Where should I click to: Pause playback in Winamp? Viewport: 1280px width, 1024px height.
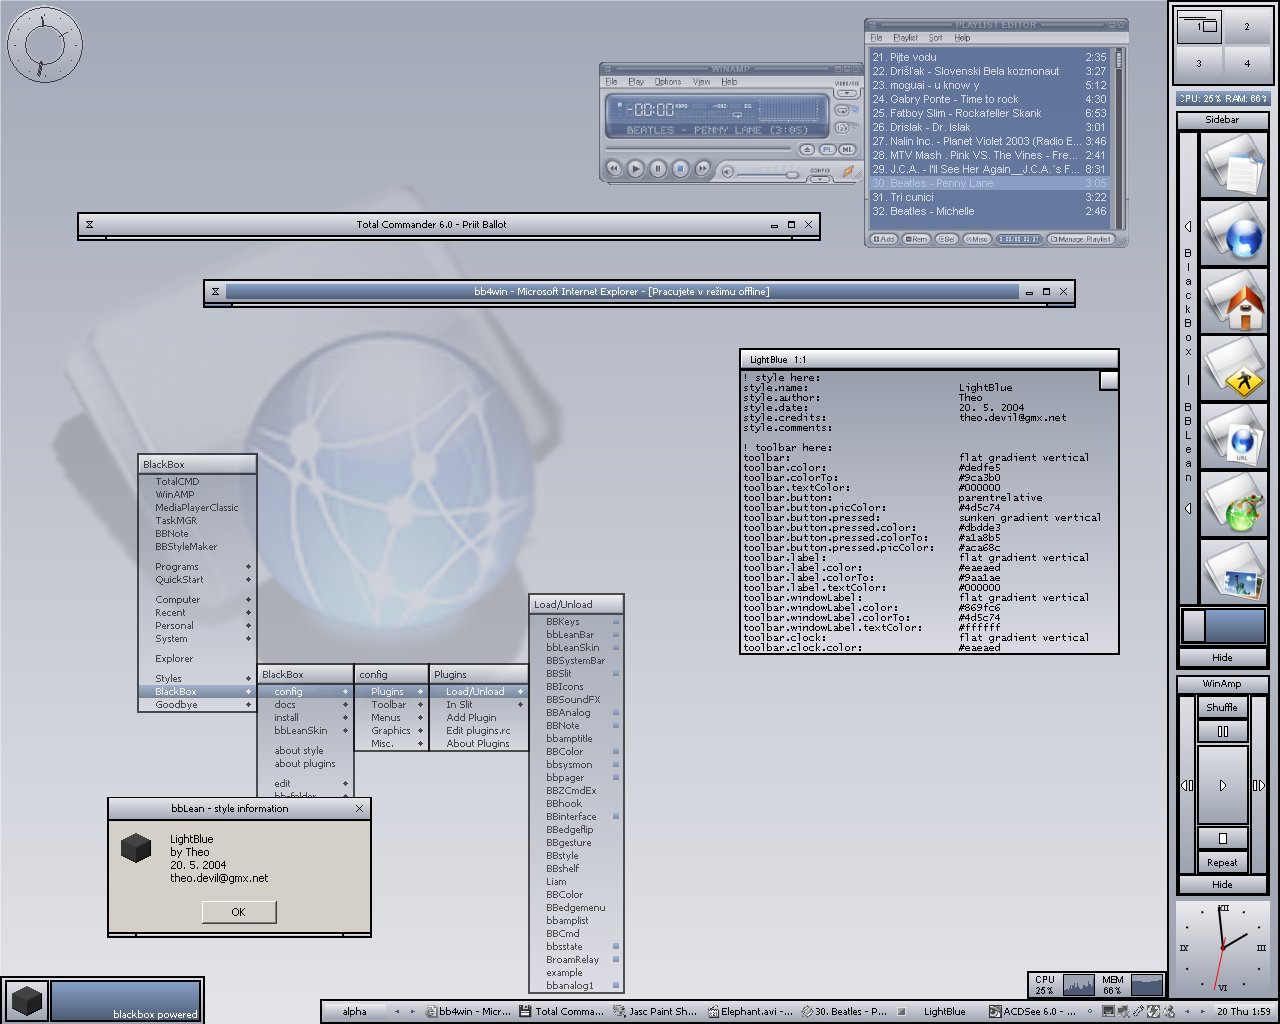657,170
